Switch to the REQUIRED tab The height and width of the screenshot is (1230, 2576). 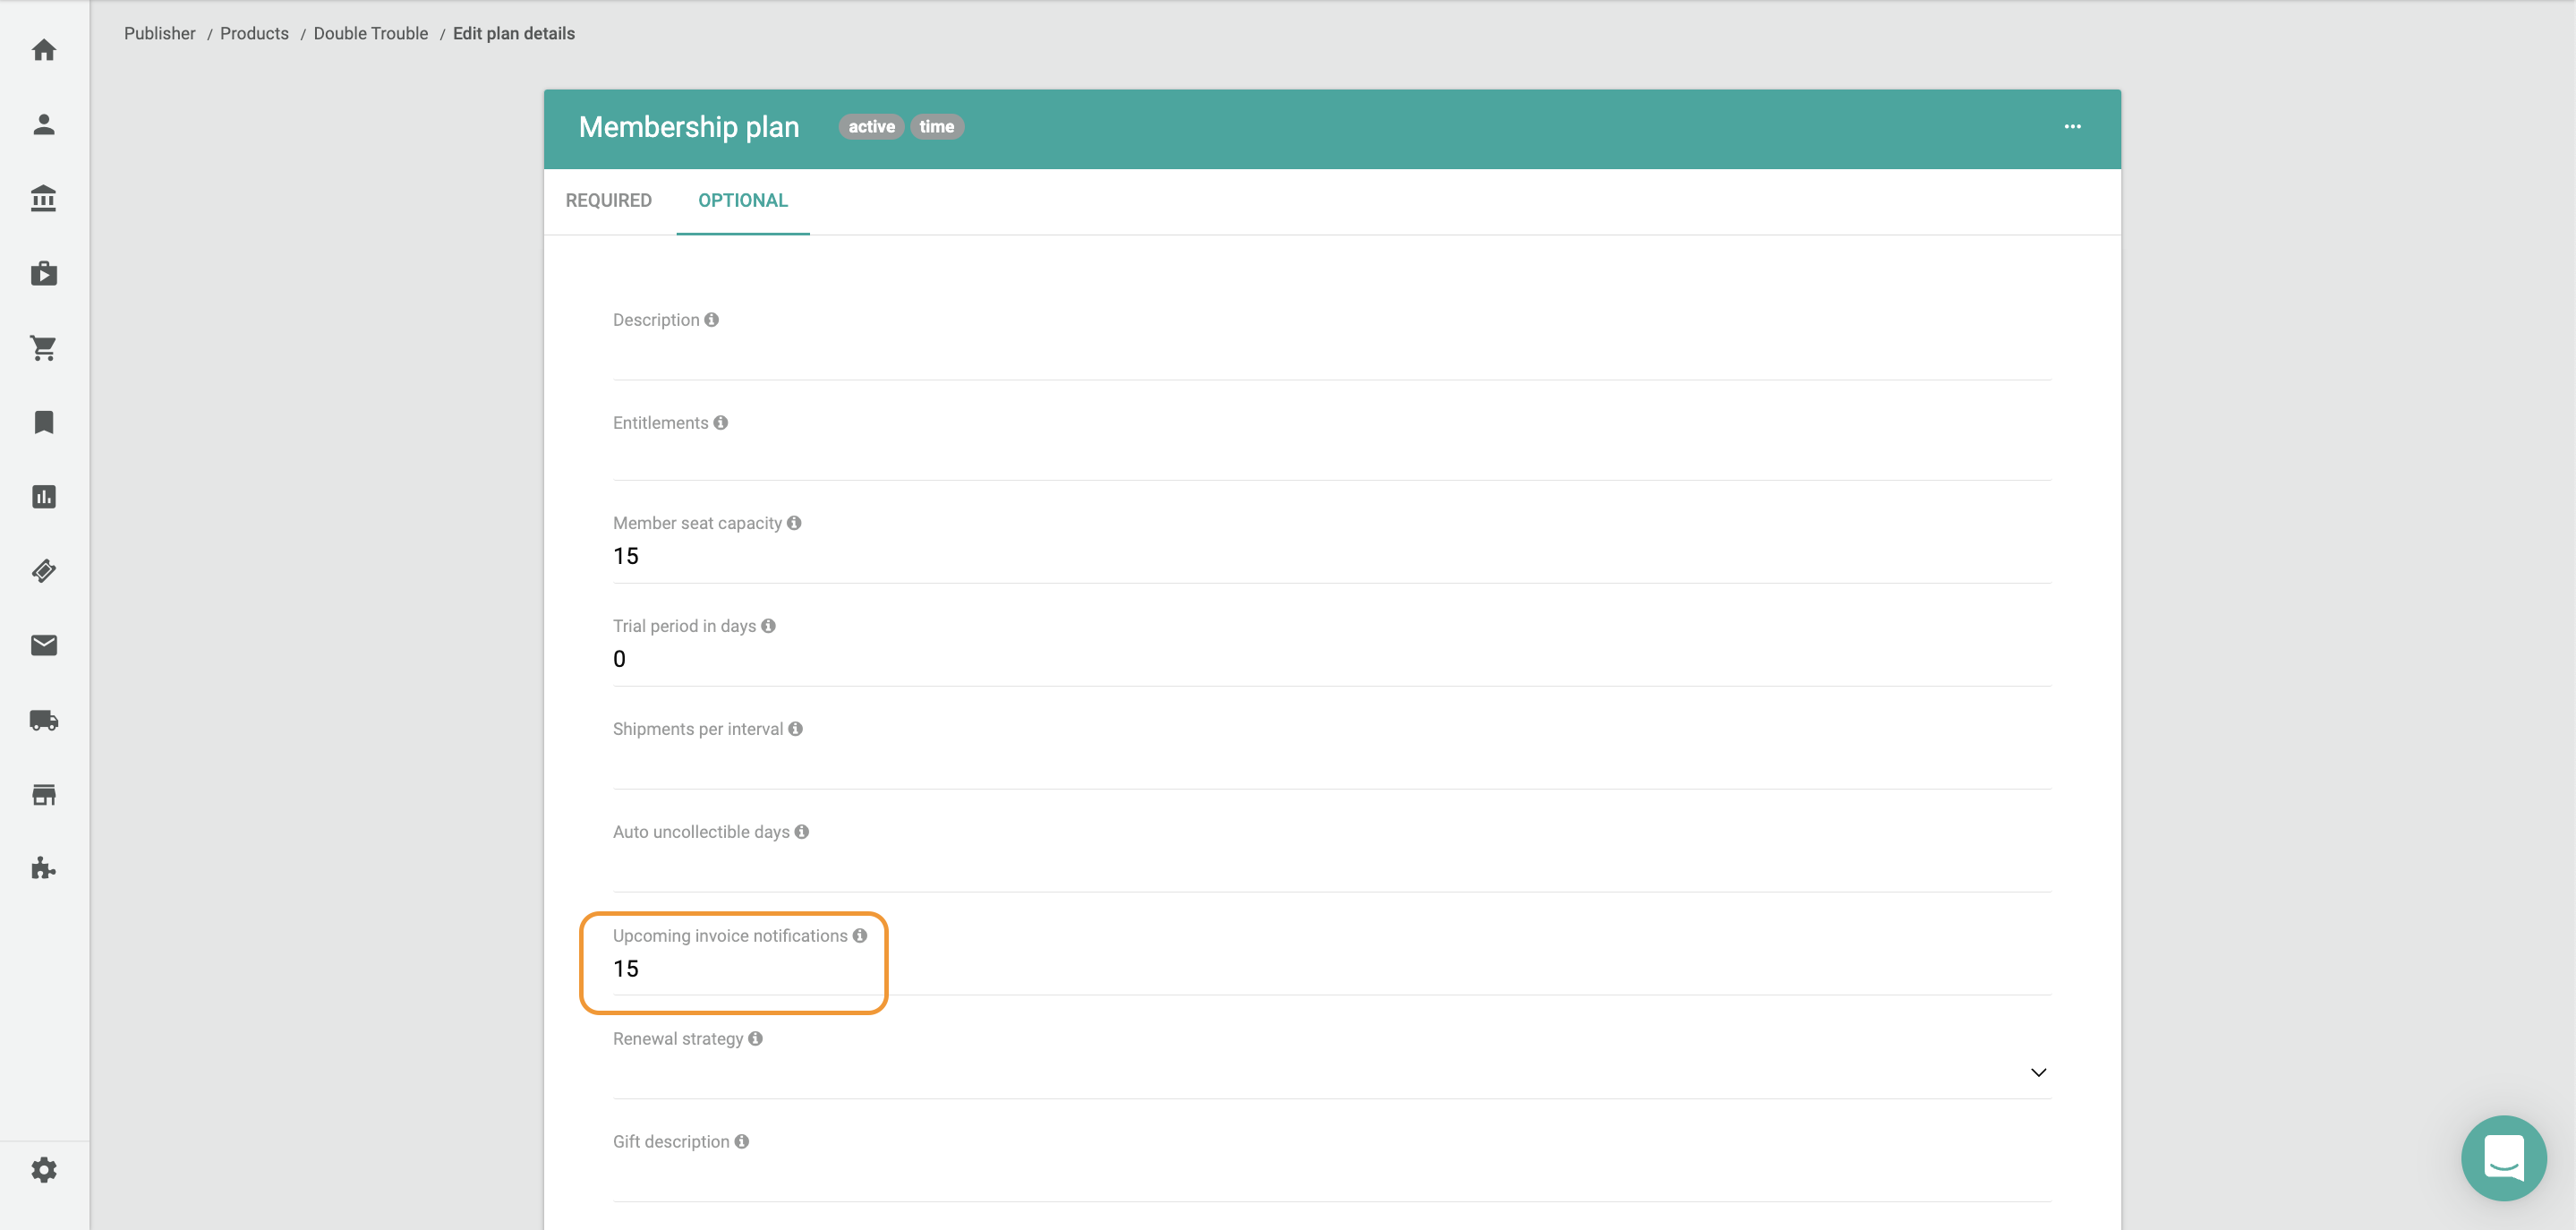pyautogui.click(x=608, y=201)
